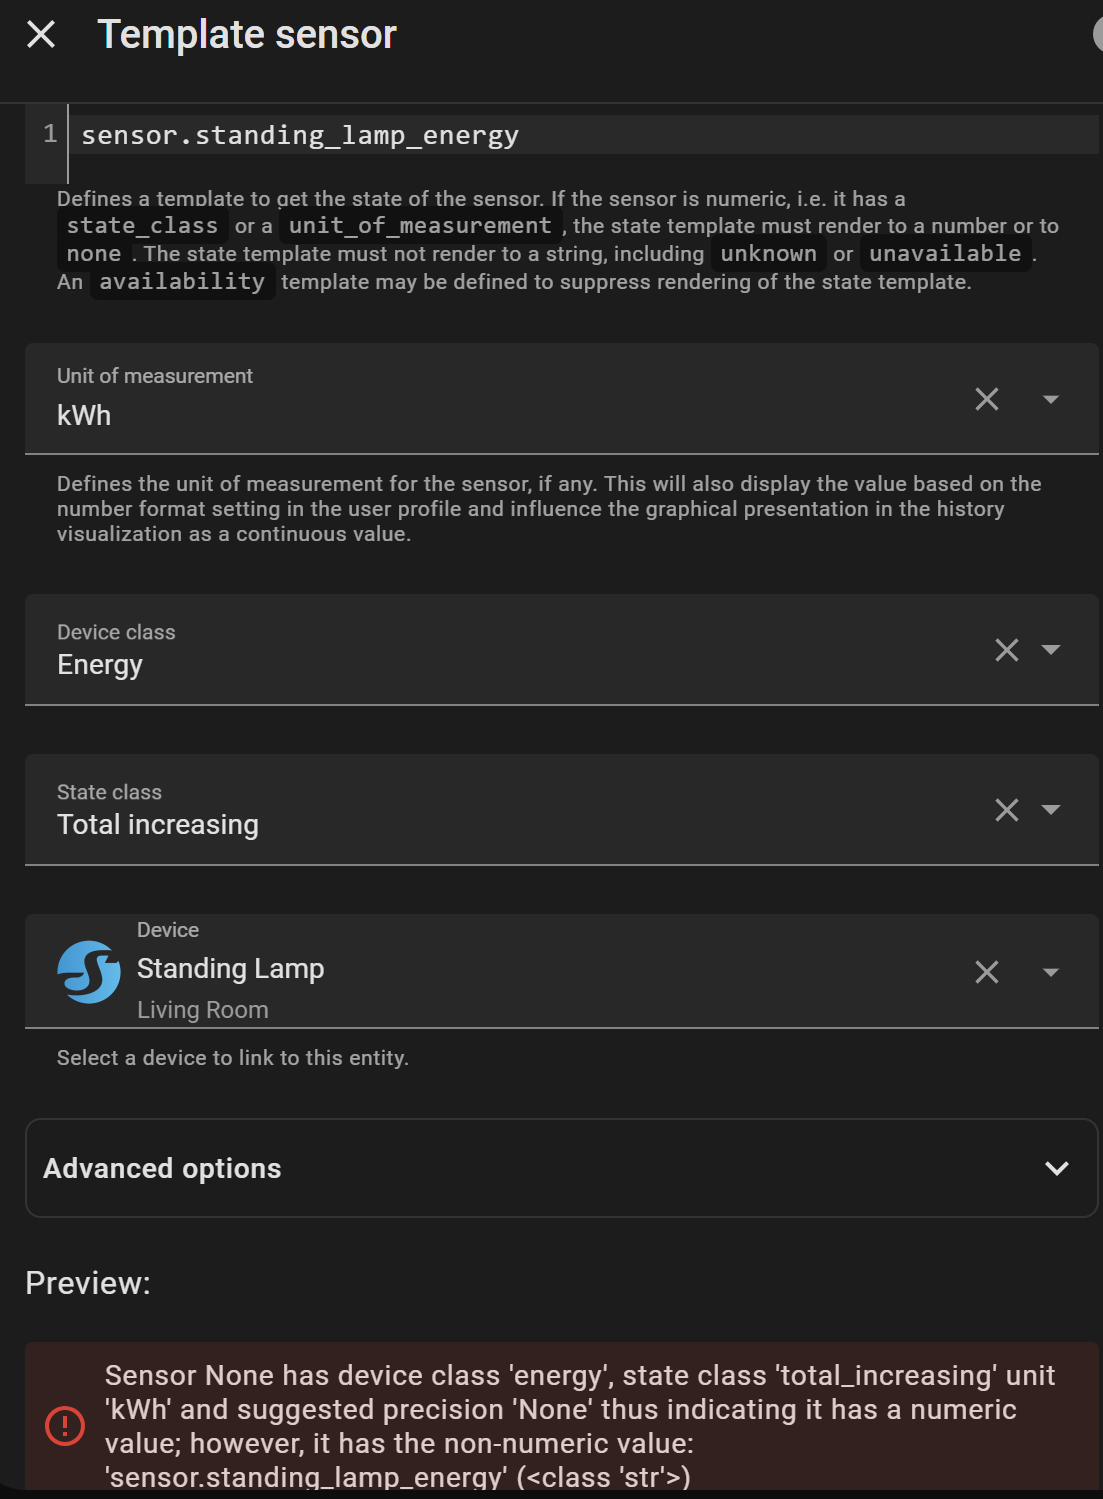Click the Advanced options heading text
1103x1499 pixels.
tap(162, 1168)
